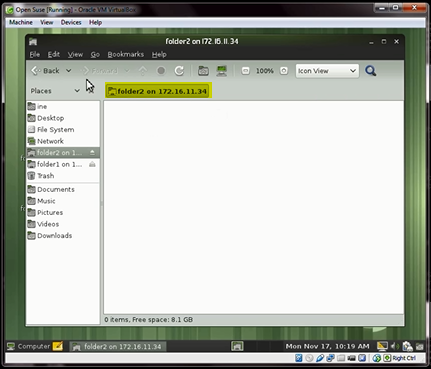Click the status bar text '0 items, Free space: 8.1 GB'
The width and height of the screenshot is (431, 369).
[x=149, y=320]
